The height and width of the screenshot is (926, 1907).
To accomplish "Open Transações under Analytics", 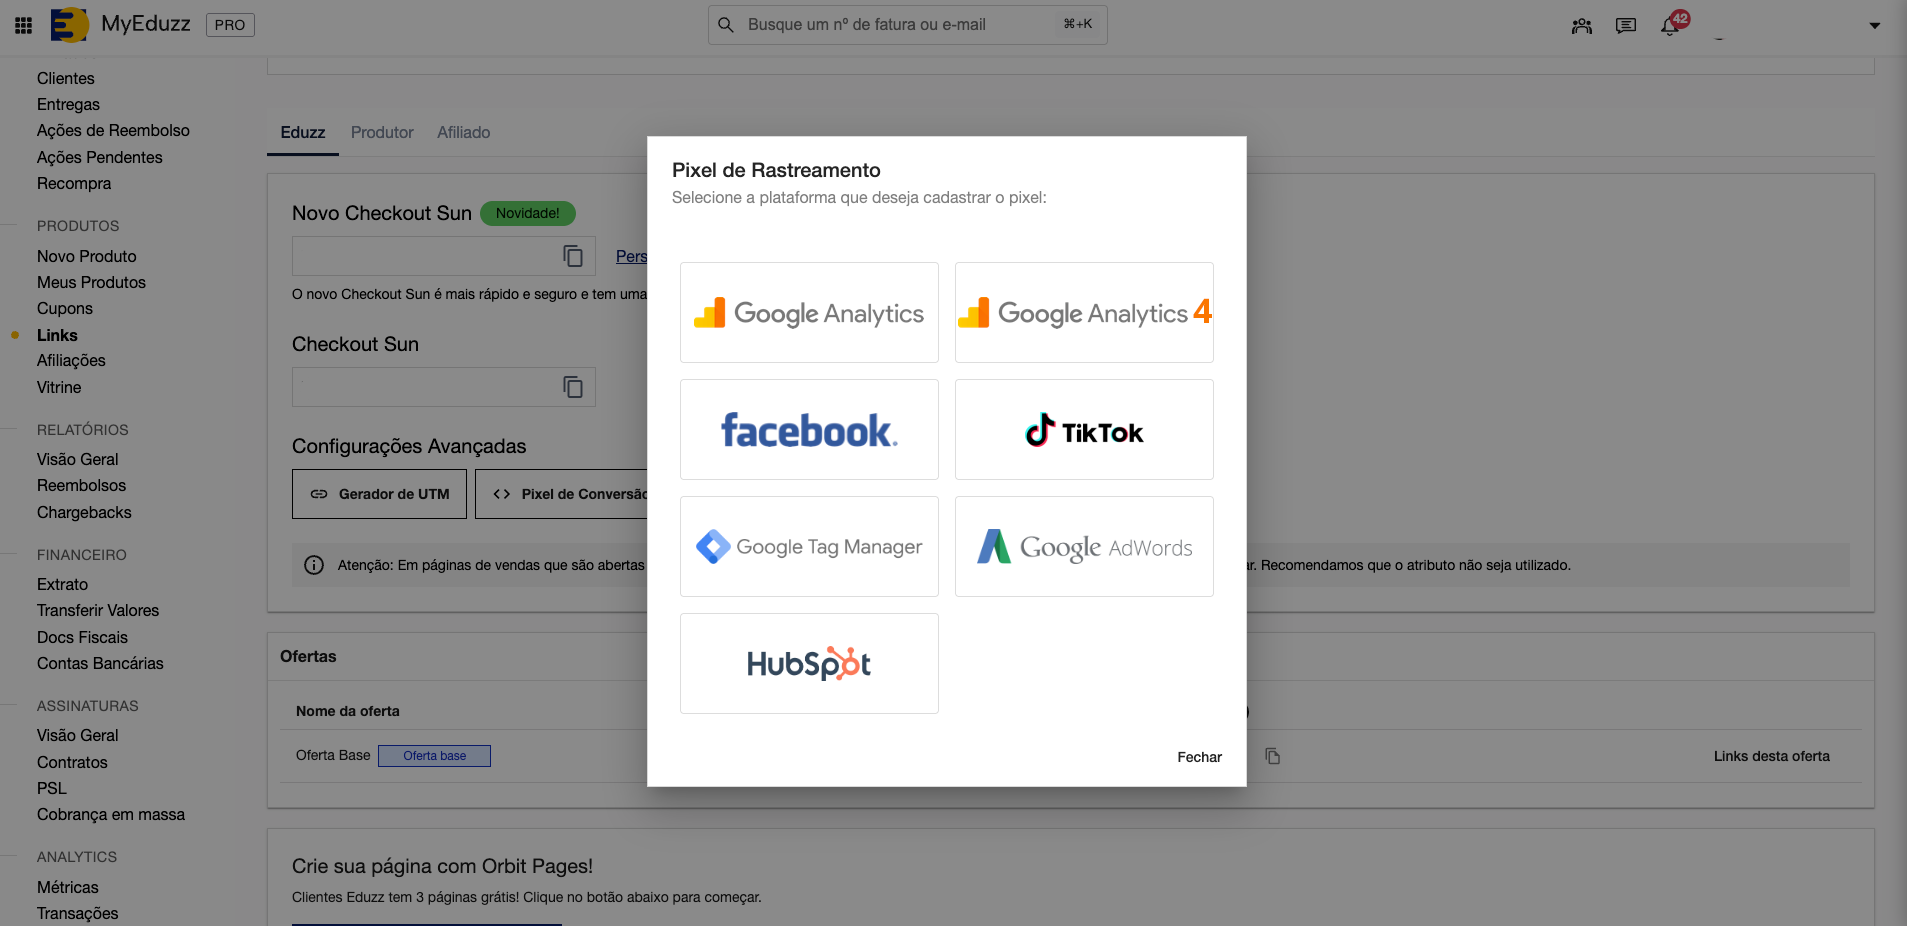I will (77, 913).
